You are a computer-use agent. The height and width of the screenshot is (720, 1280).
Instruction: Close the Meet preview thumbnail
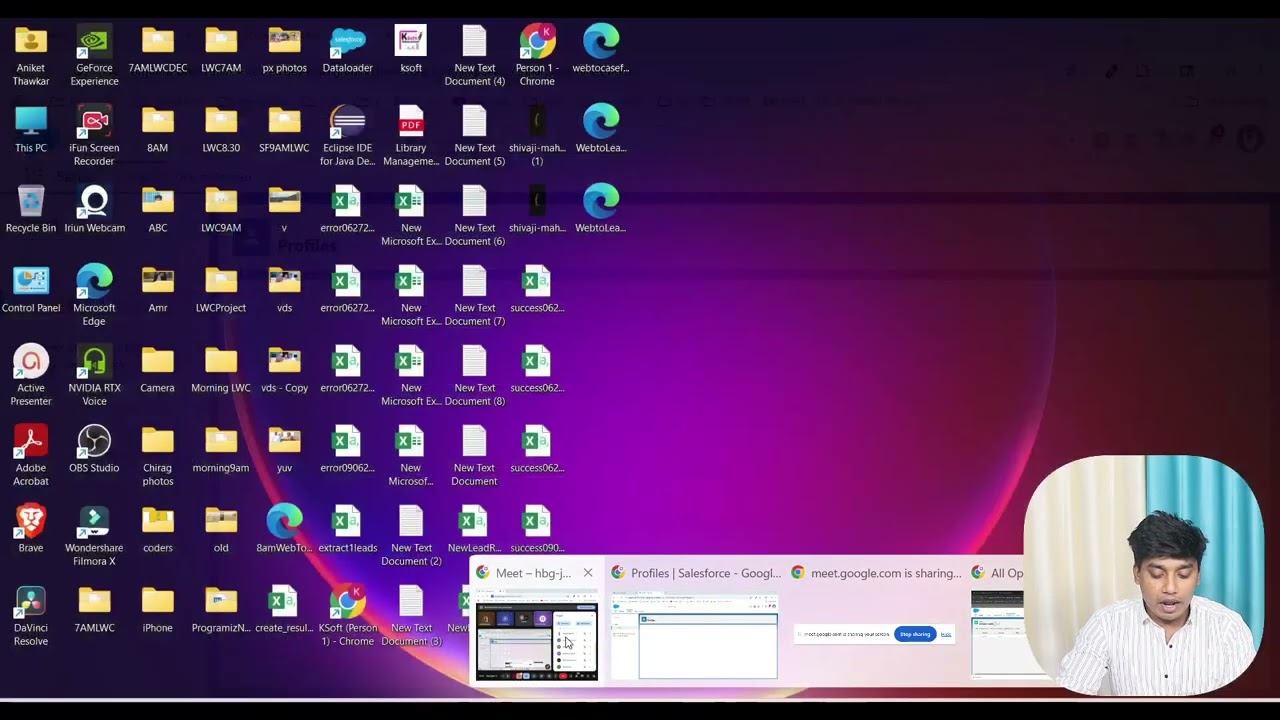point(588,573)
